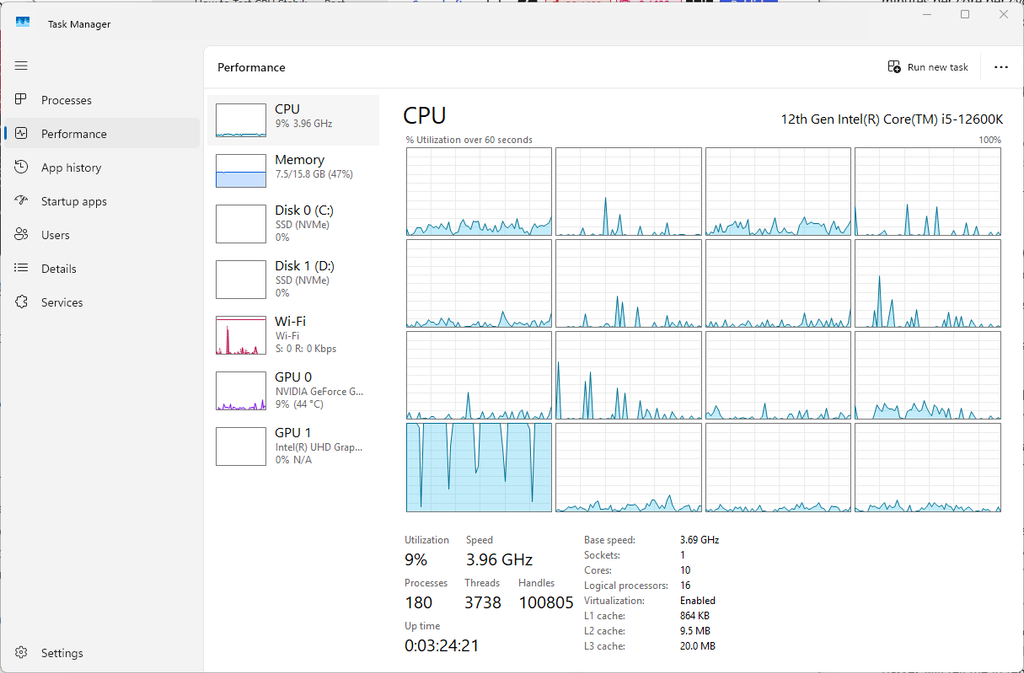Select the Memory mini graph thumbnail
The height and width of the screenshot is (673, 1024).
(x=241, y=171)
